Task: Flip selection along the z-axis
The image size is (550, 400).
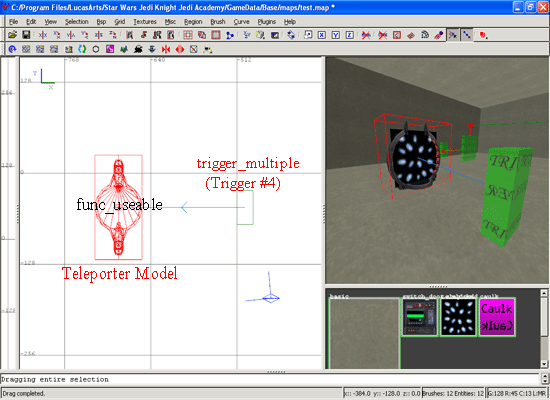Action: tap(99, 35)
